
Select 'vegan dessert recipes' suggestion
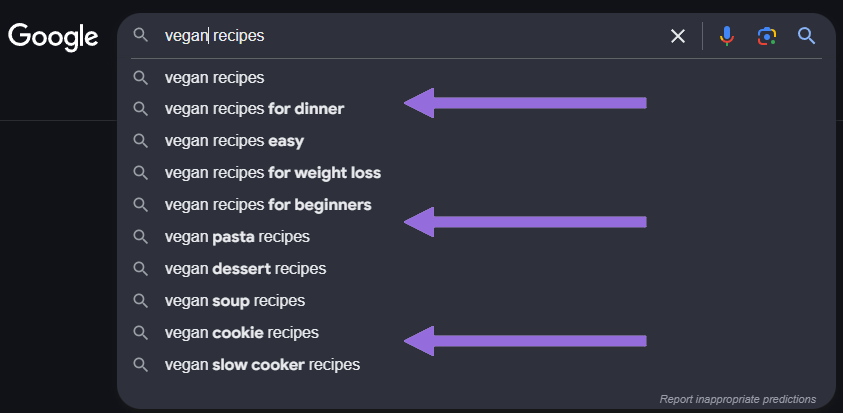476,268
